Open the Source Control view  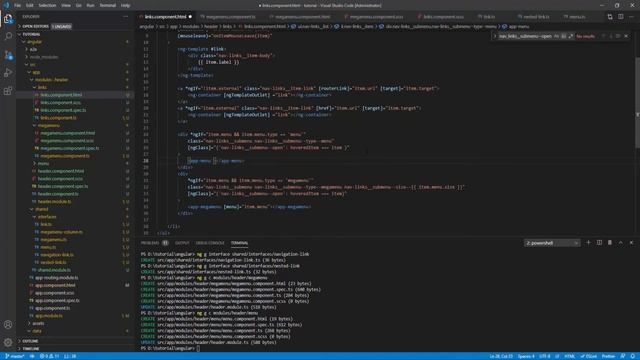(x=8, y=55)
